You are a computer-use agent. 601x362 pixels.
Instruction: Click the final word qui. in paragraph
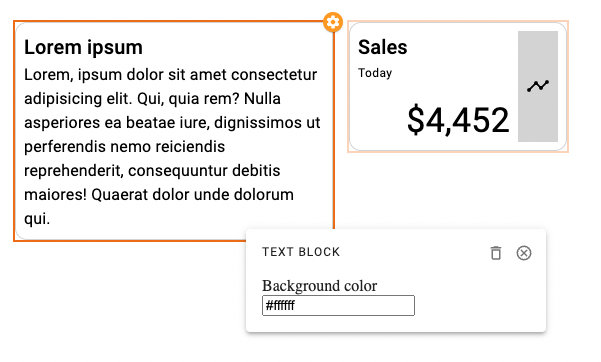37,219
